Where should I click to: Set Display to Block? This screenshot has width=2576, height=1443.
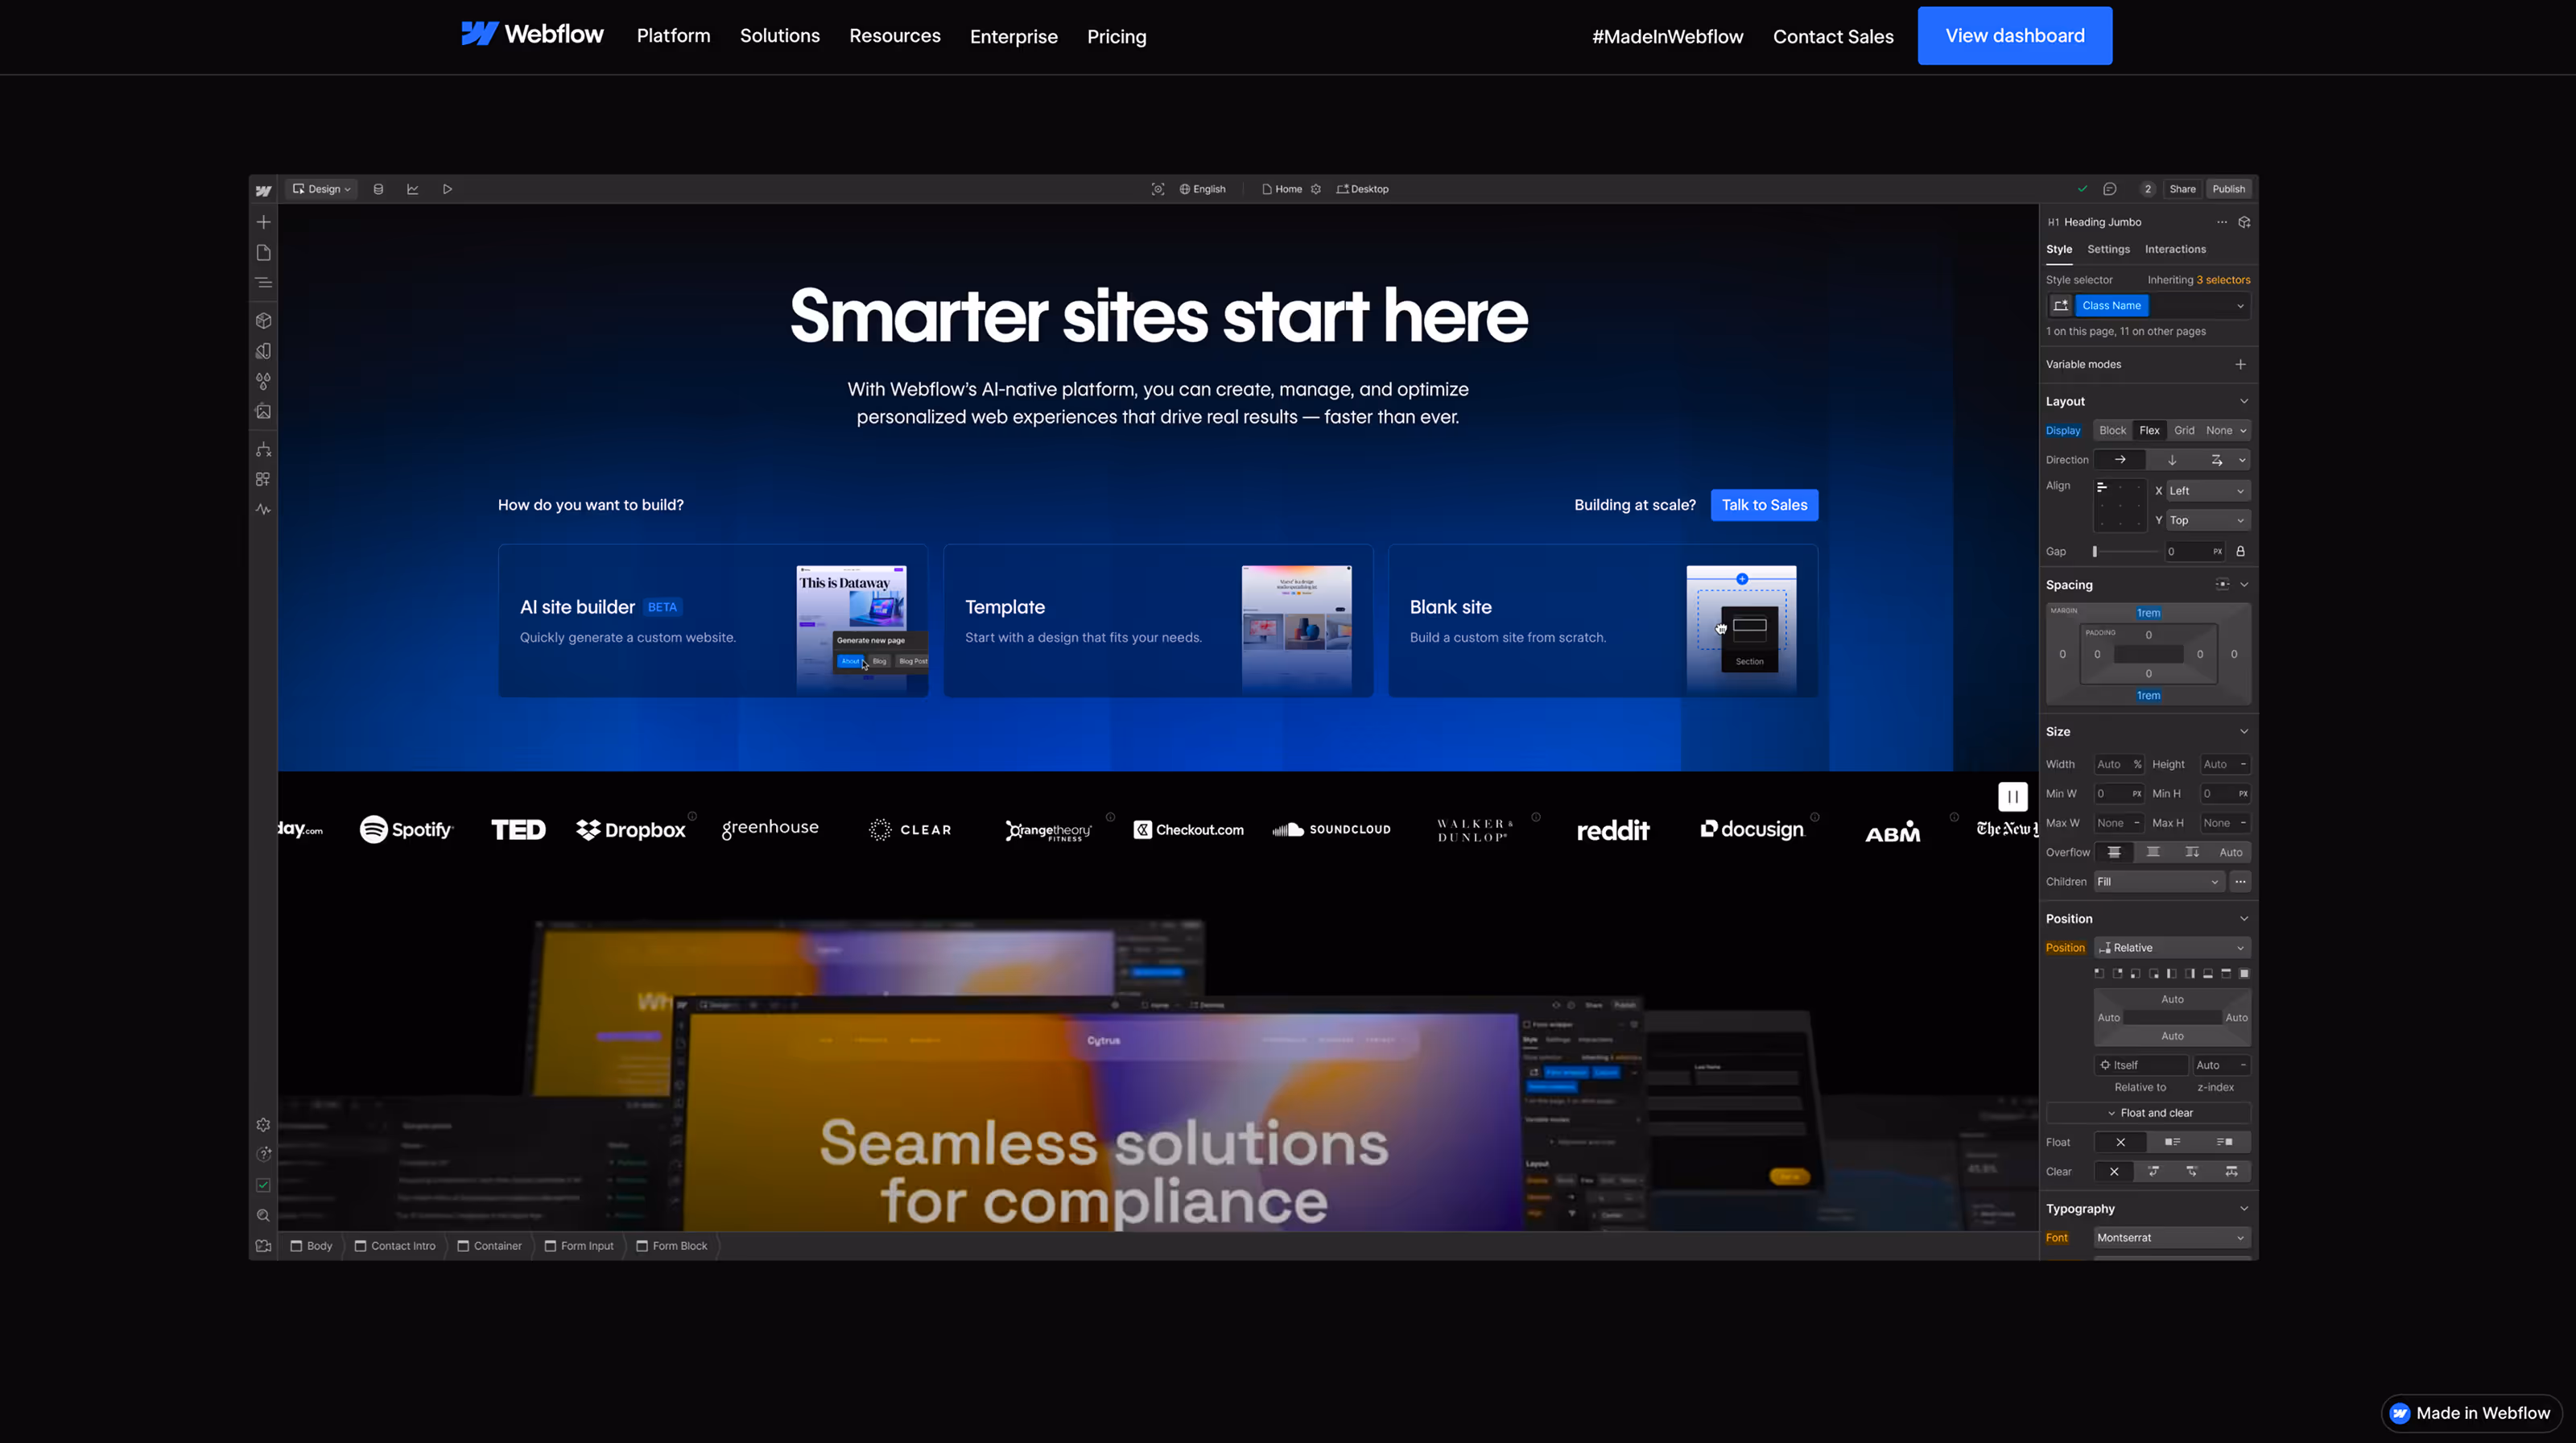[x=2112, y=430]
